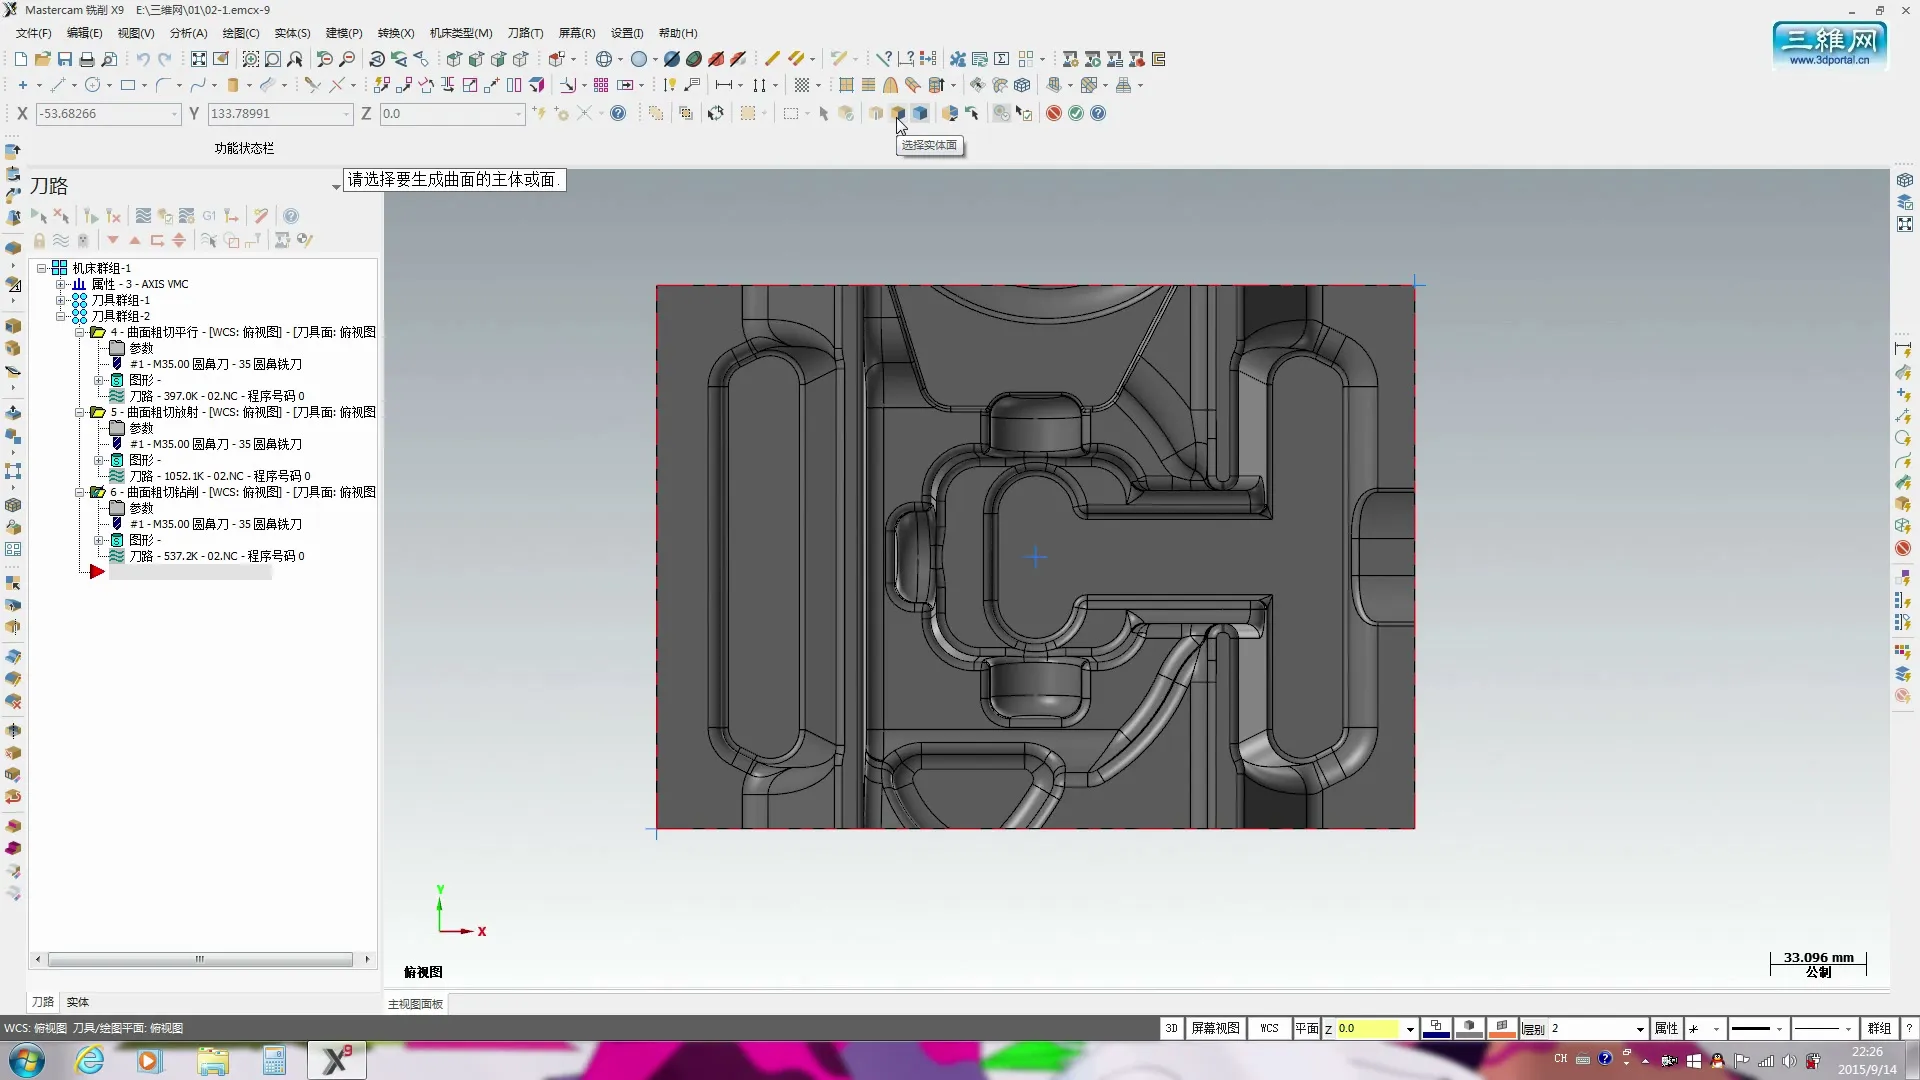Click the X coordinate input field
1920x1080 pixels.
pyautogui.click(x=104, y=114)
